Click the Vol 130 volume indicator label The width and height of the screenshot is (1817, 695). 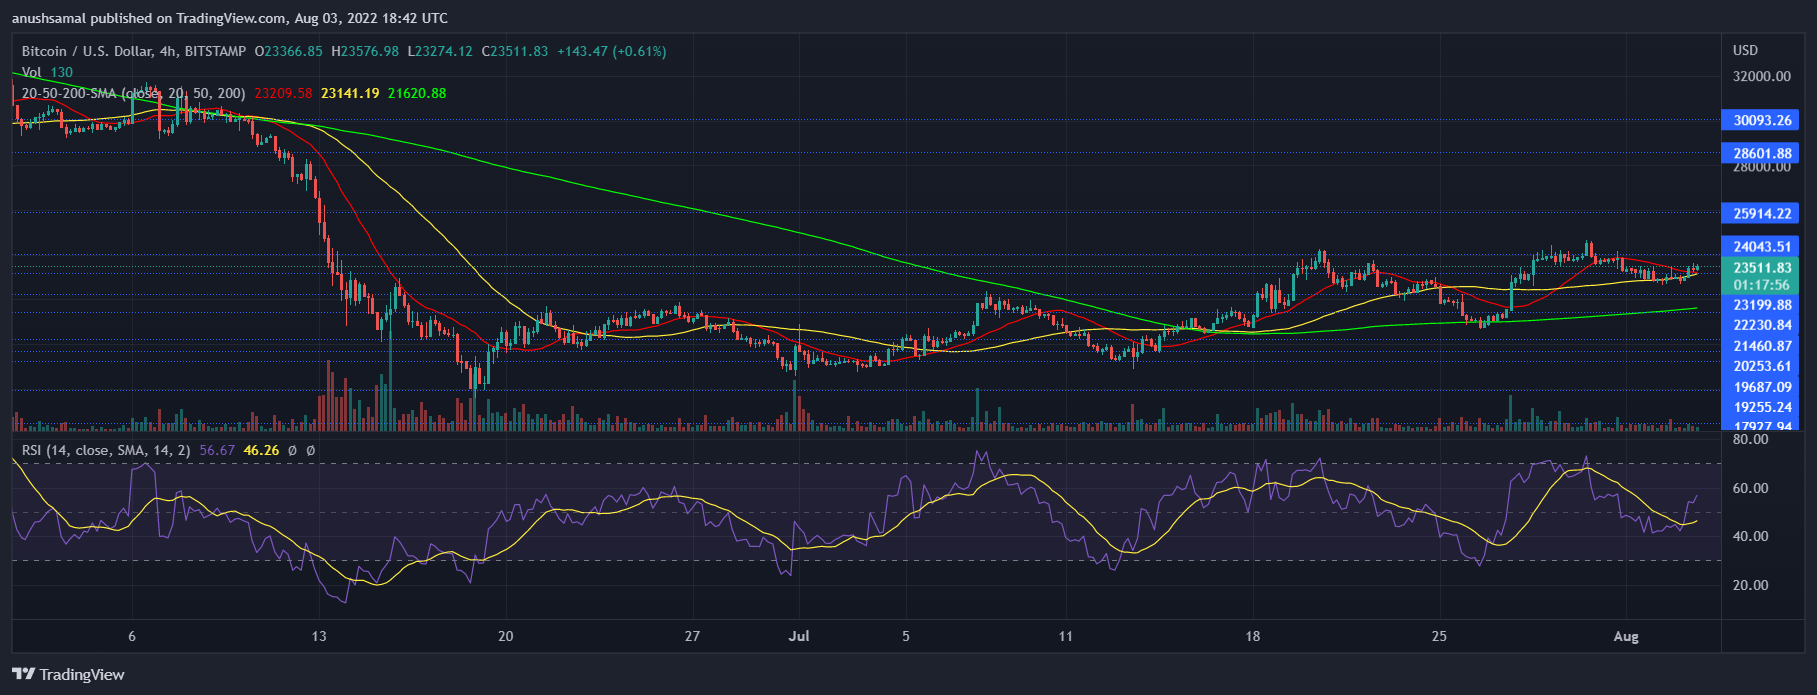(x=47, y=72)
